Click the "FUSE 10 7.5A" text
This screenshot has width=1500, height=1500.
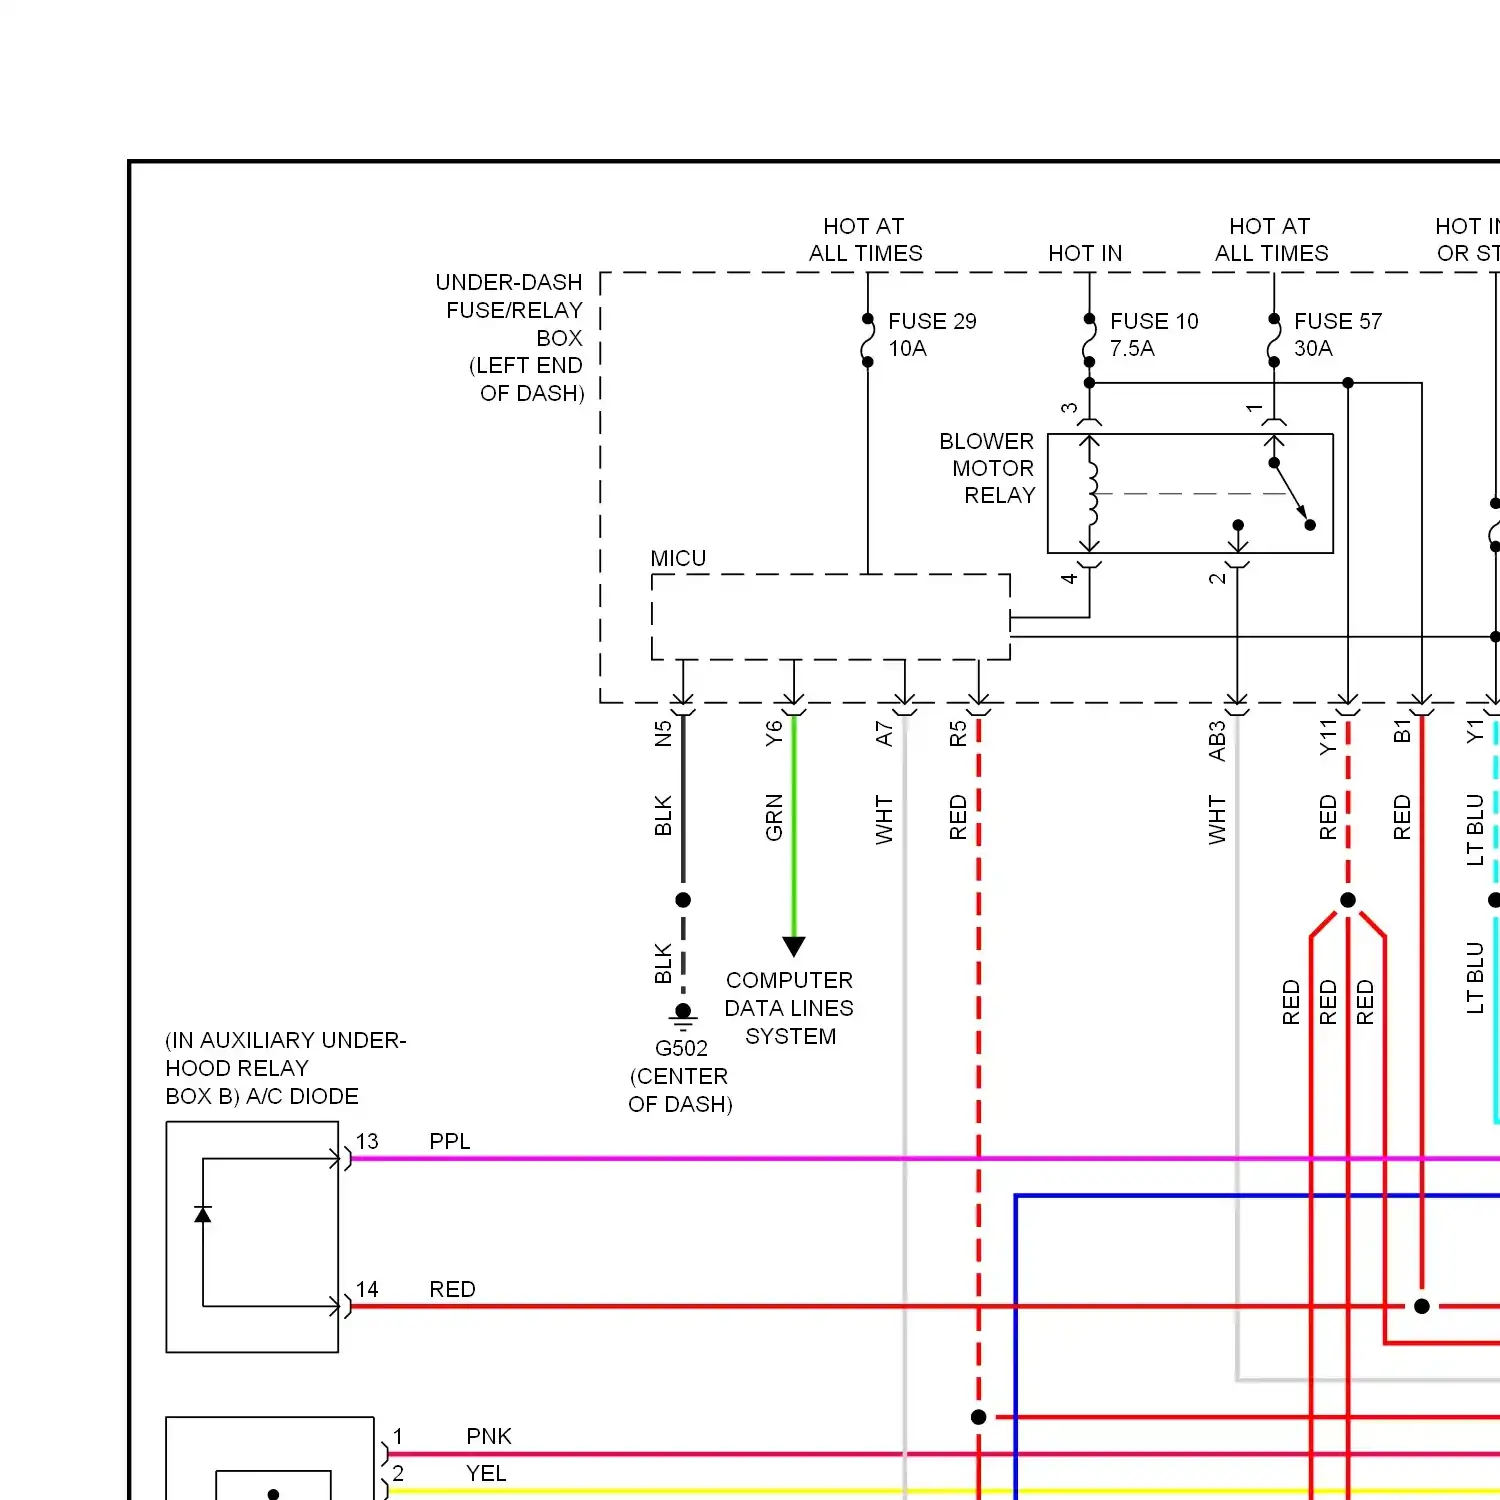(1154, 335)
